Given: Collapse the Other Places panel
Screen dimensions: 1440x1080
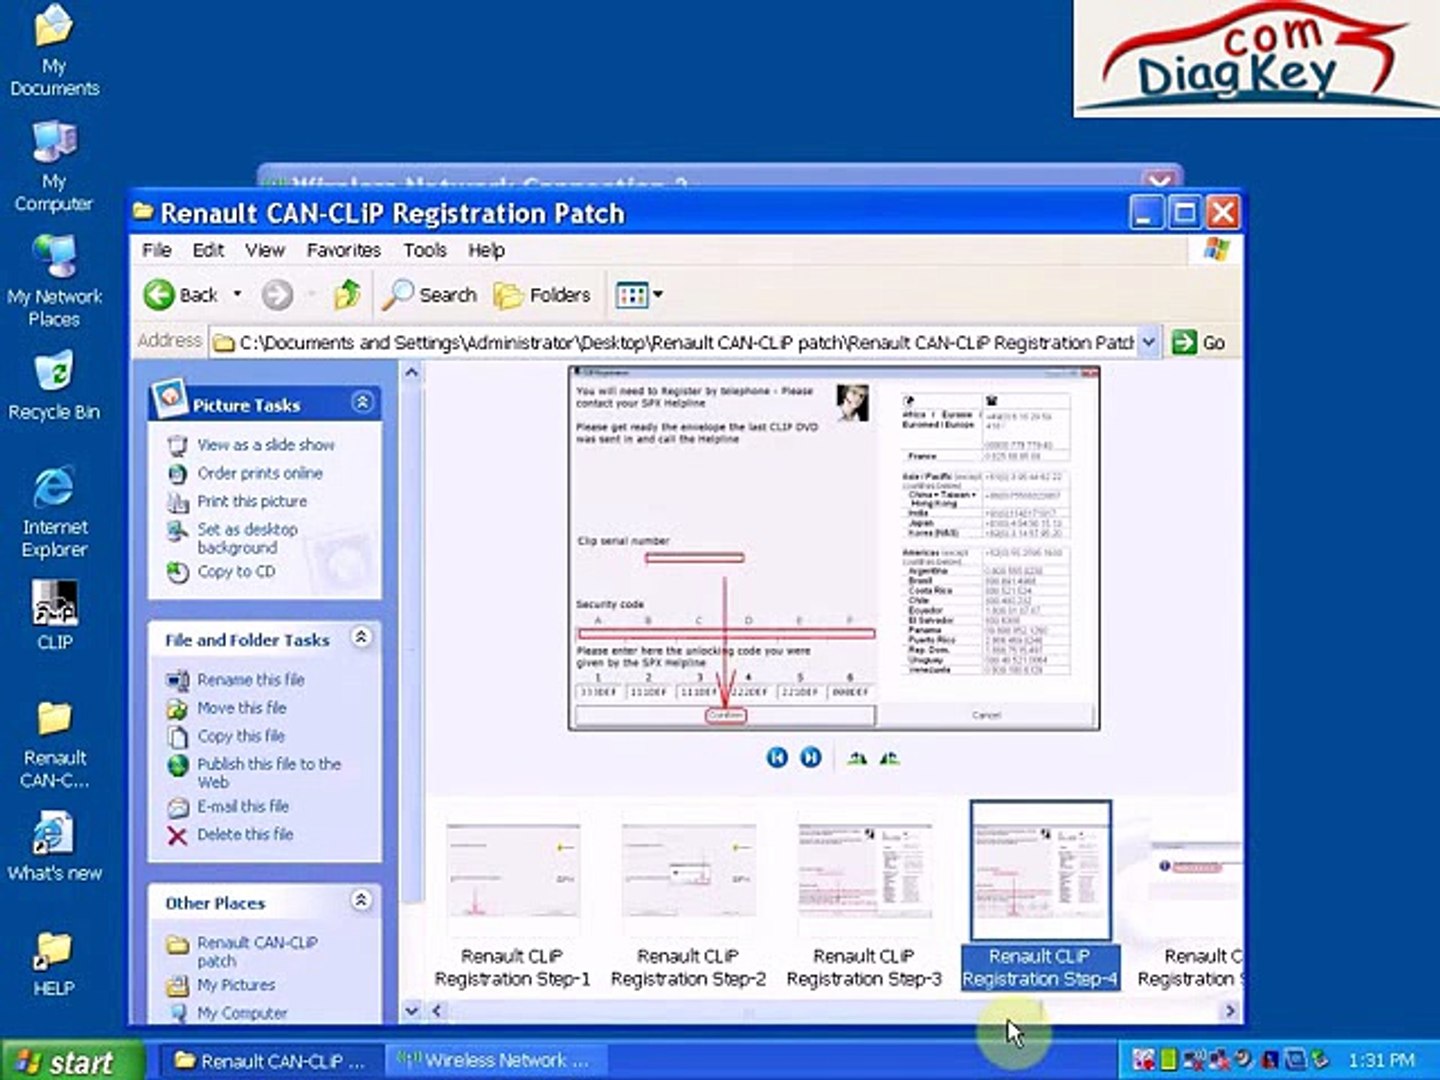Looking at the screenshot, I should pos(362,900).
